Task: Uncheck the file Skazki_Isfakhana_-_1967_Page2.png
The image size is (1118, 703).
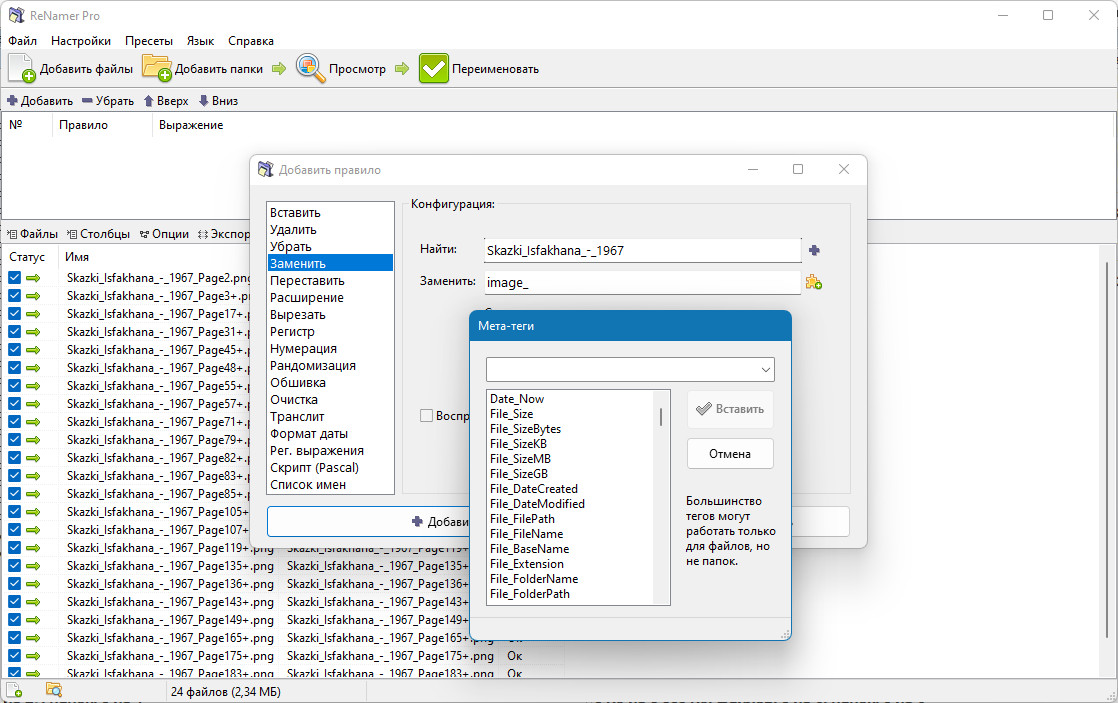Action: pyautogui.click(x=14, y=277)
